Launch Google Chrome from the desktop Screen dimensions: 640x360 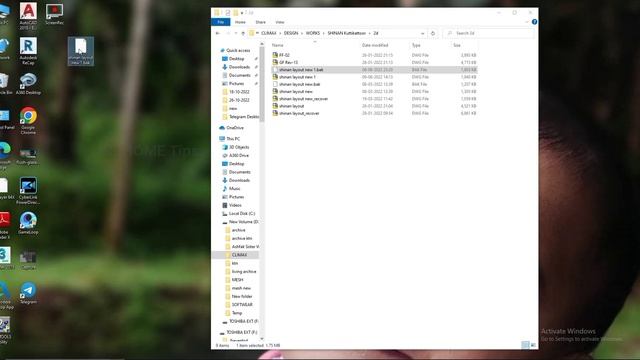(x=28, y=121)
